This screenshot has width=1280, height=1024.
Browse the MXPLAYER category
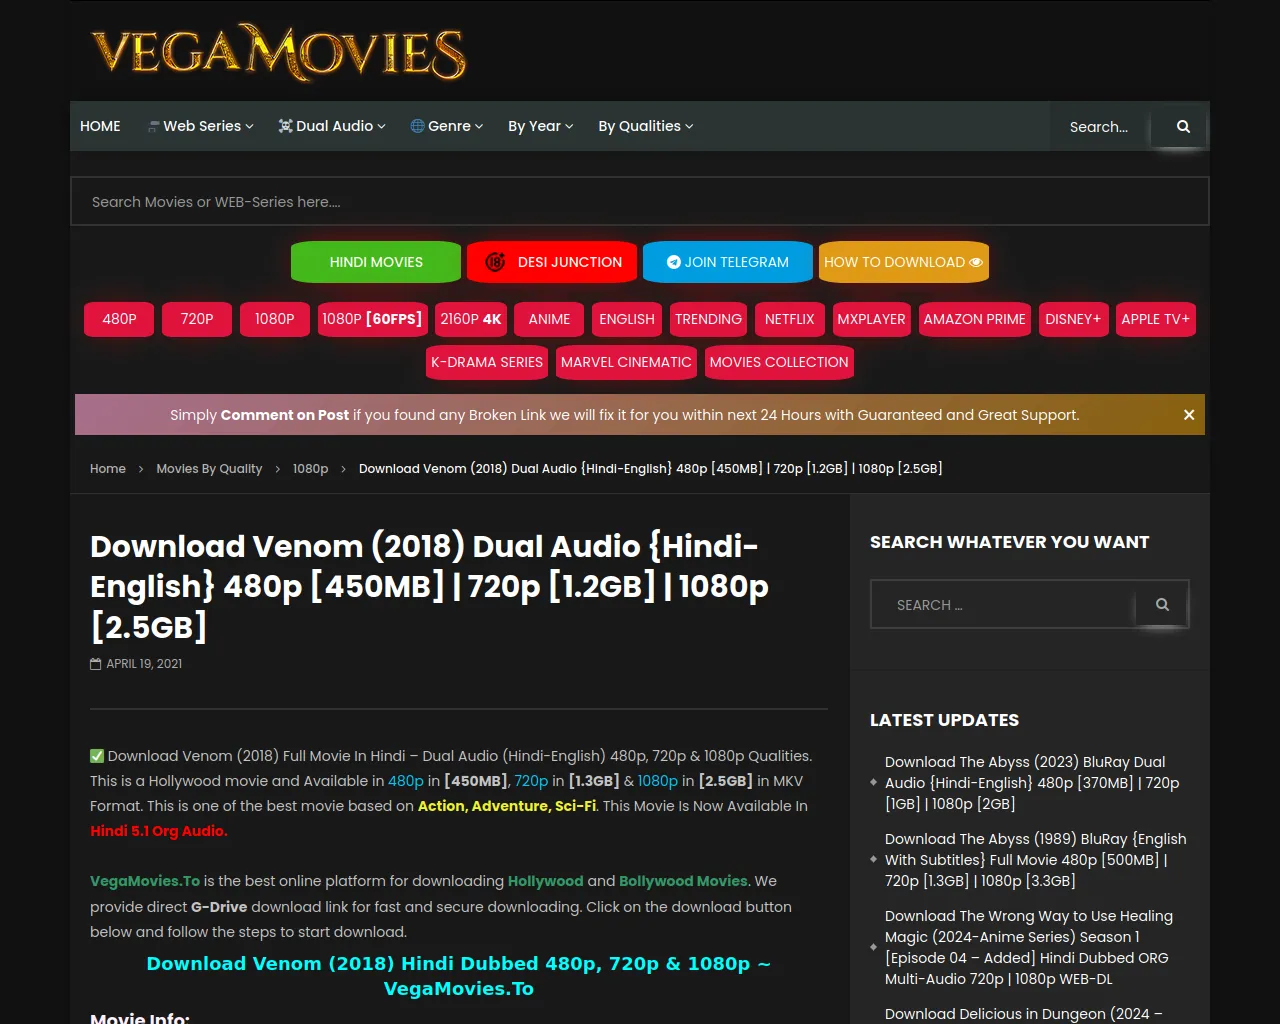click(x=871, y=319)
